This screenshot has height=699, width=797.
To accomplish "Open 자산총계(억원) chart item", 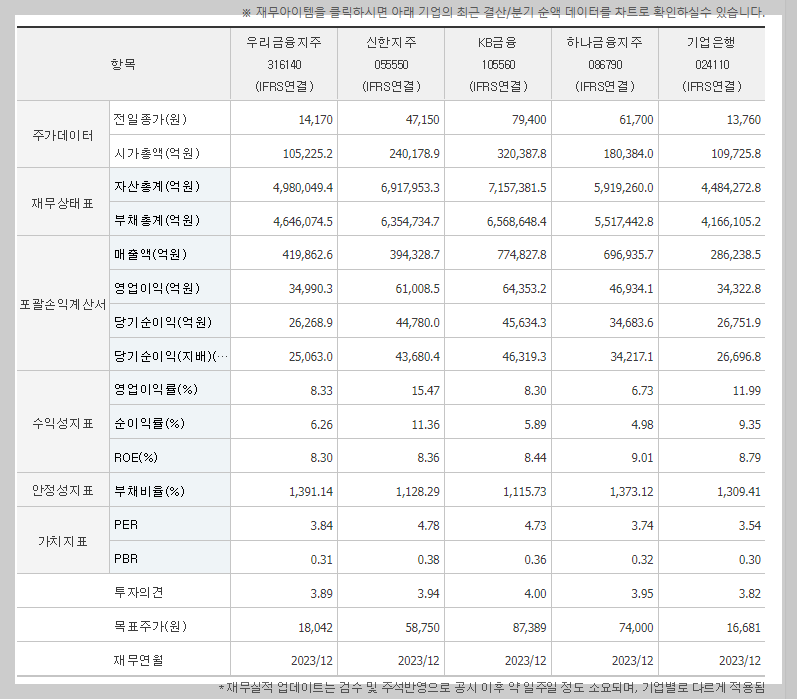I will [157, 187].
